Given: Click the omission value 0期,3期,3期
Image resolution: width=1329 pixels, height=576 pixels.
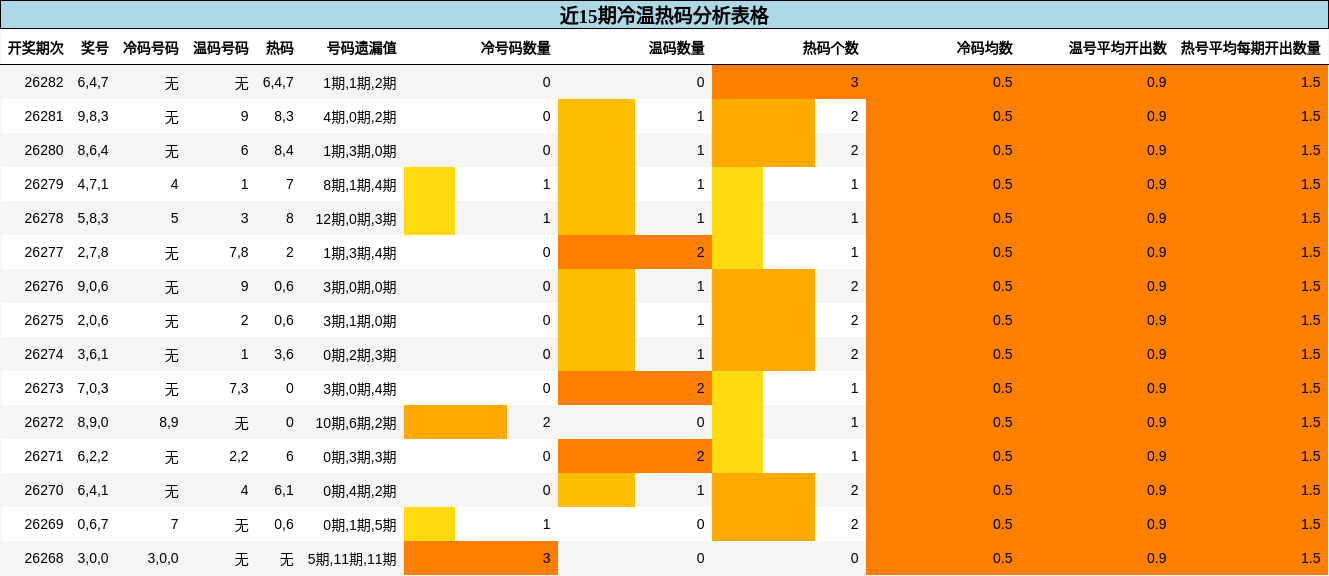Looking at the screenshot, I should tap(360, 457).
